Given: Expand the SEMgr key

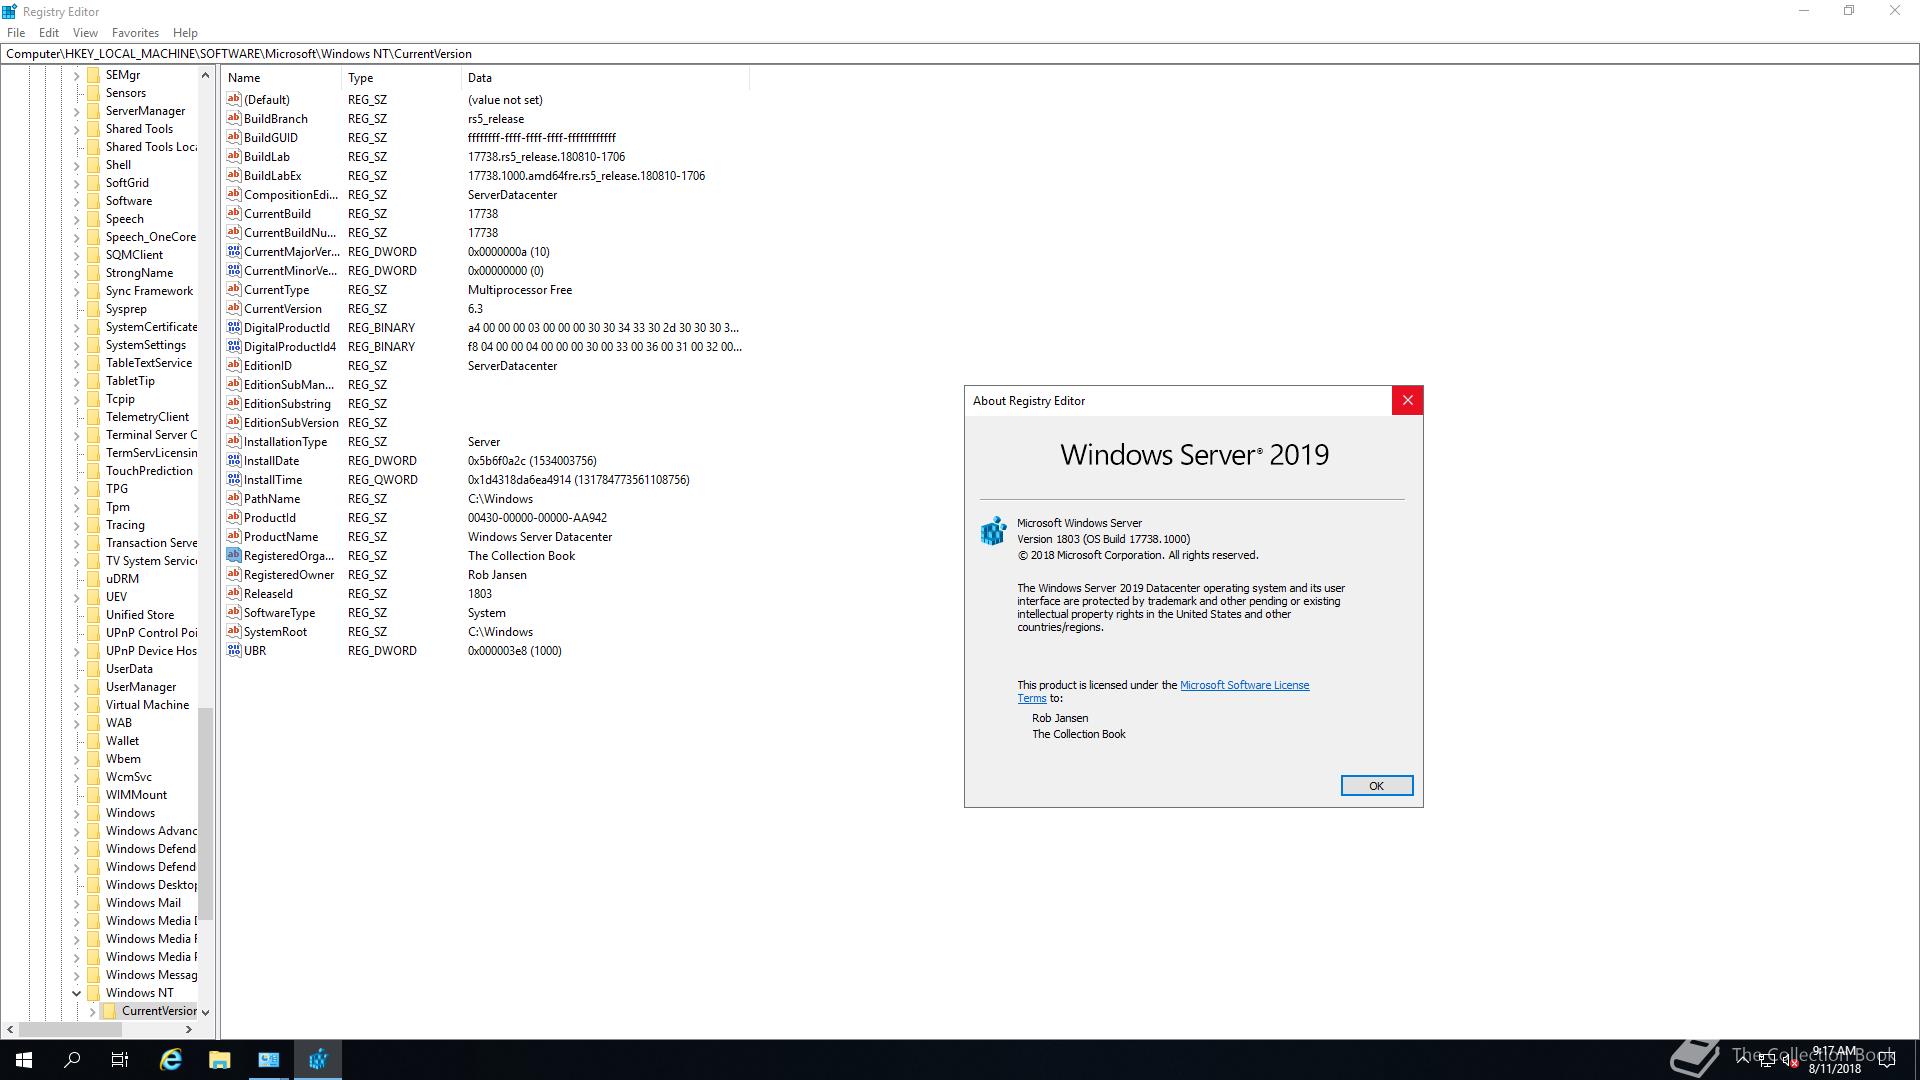Looking at the screenshot, I should coord(76,75).
